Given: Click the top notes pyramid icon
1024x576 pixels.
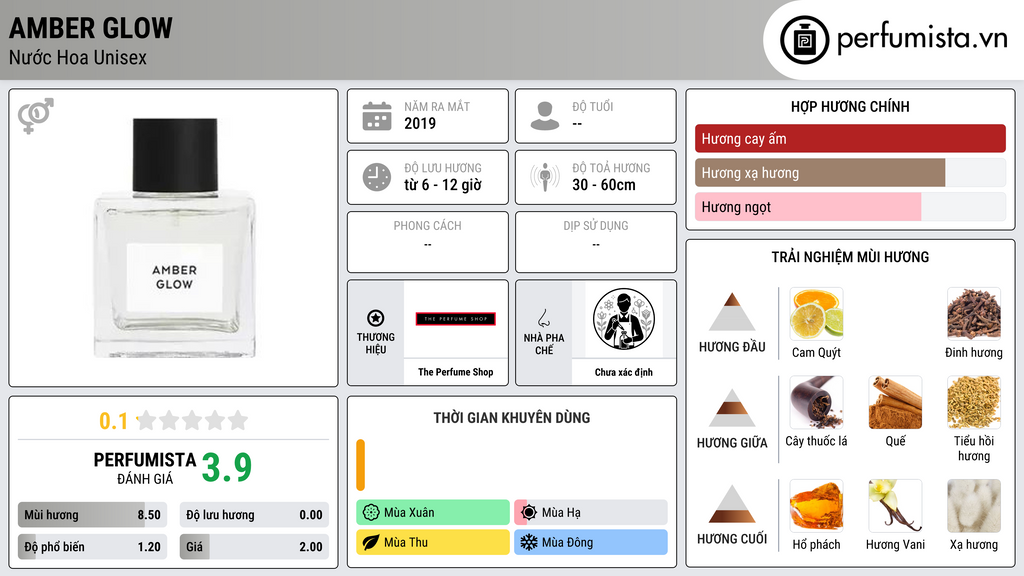Looking at the screenshot, I should pyautogui.click(x=732, y=312).
